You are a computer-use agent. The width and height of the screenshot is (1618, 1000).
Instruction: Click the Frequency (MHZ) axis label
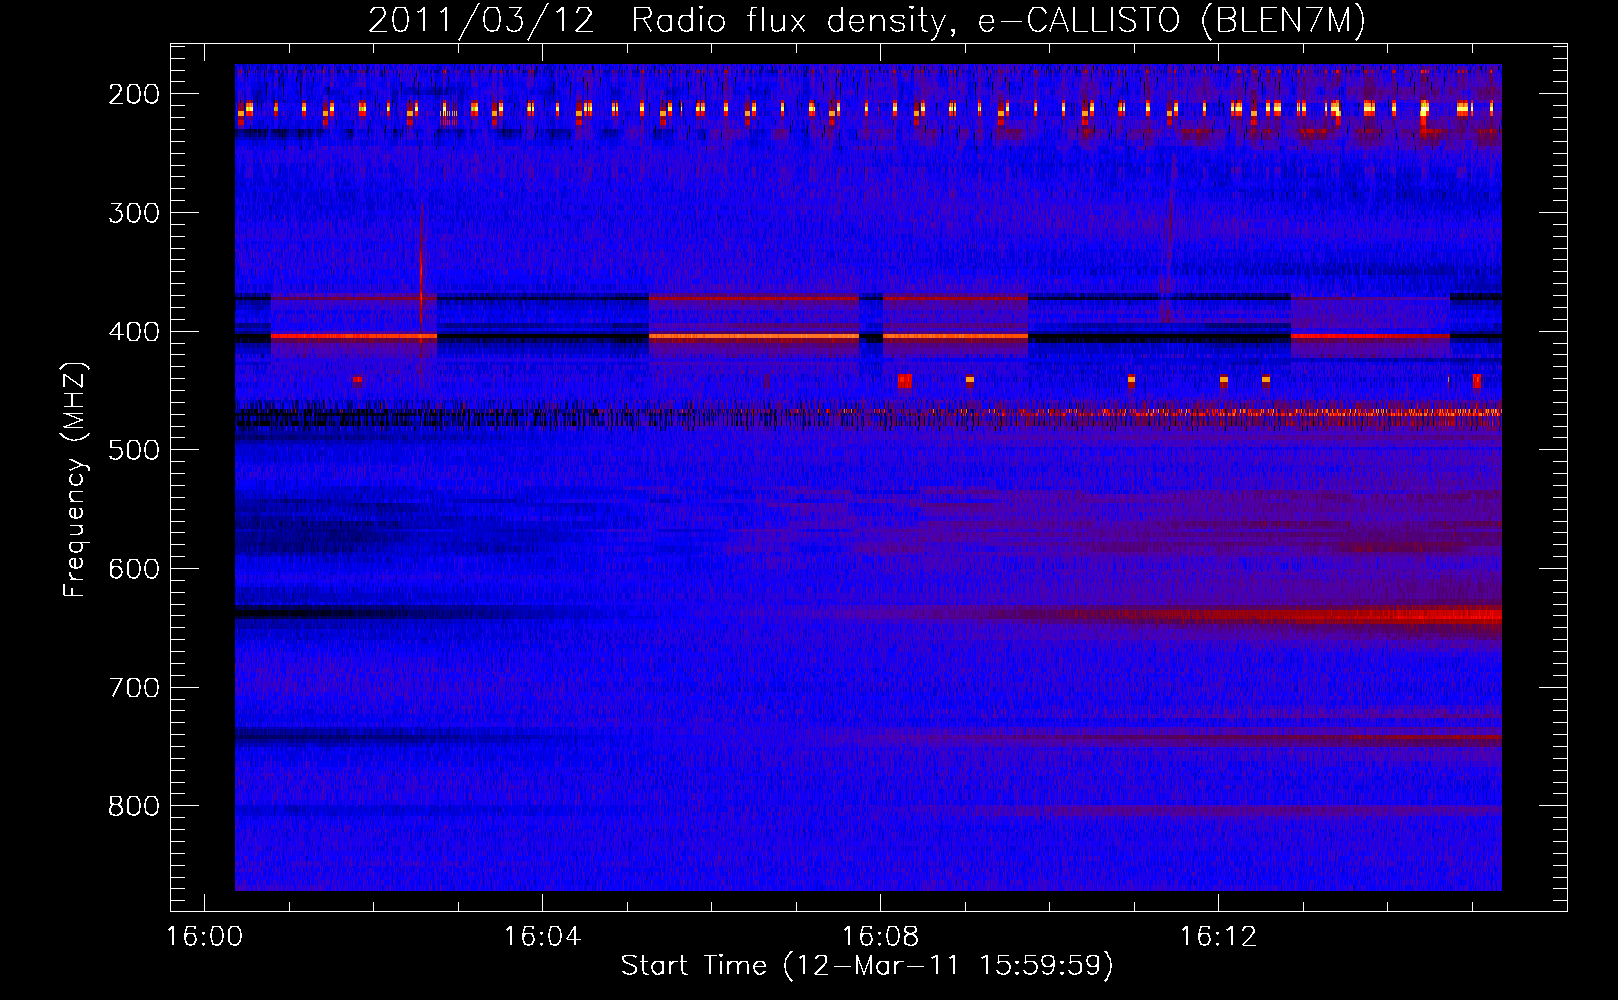click(x=75, y=479)
